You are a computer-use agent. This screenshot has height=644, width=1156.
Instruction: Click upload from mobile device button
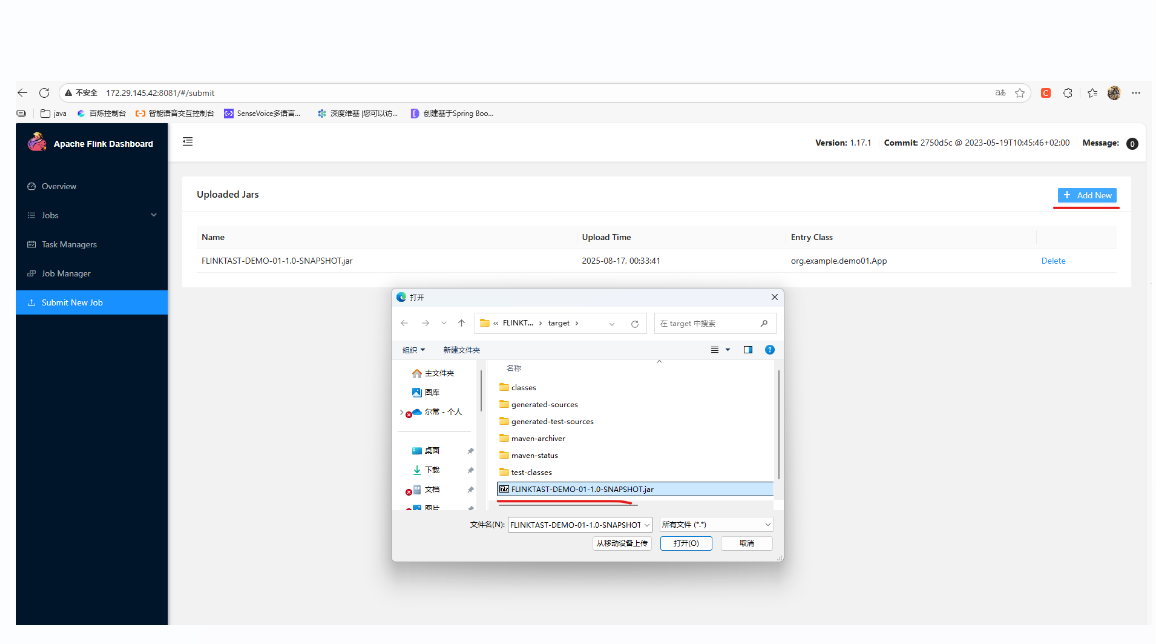(621, 544)
